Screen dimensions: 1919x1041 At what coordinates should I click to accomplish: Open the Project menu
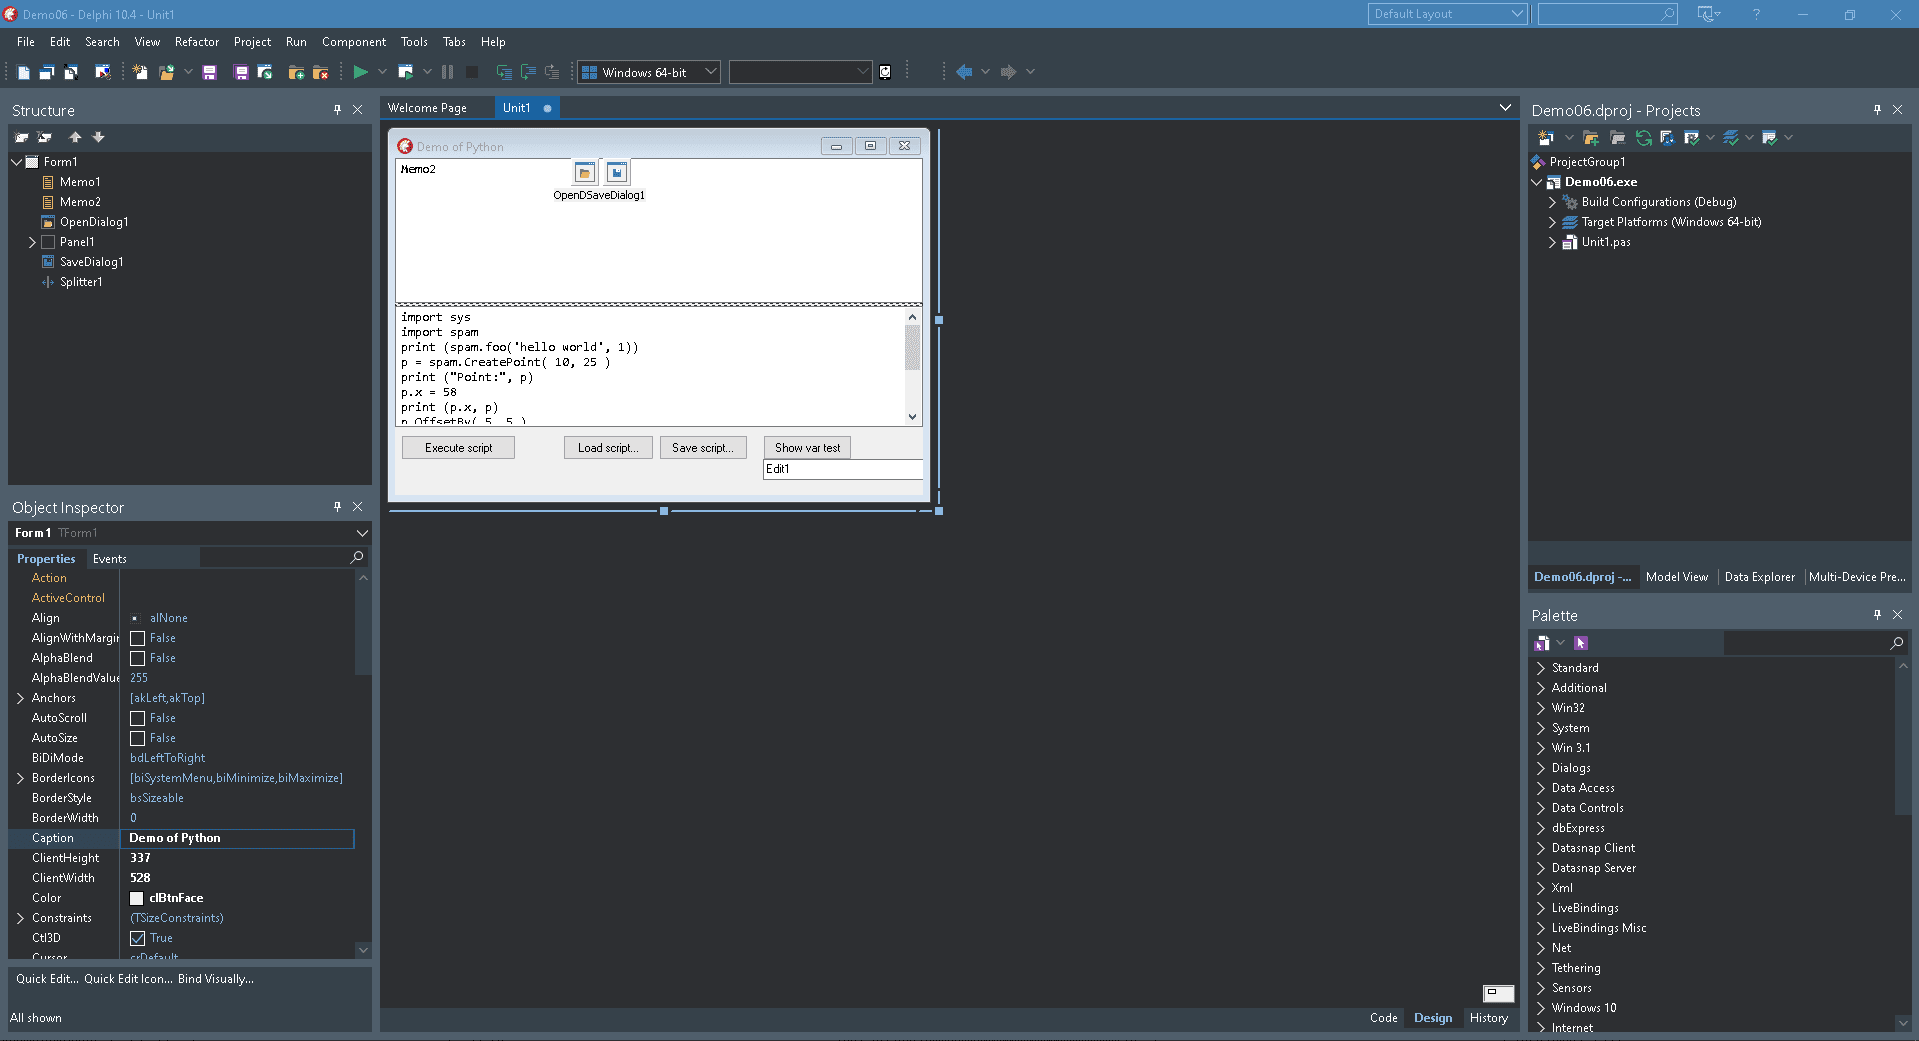click(x=252, y=42)
